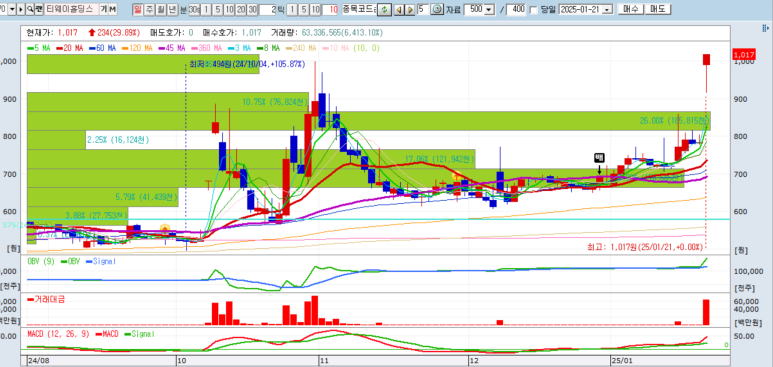Click the small panel icon at top-right edge
The image size is (773, 367).
click(x=766, y=29)
